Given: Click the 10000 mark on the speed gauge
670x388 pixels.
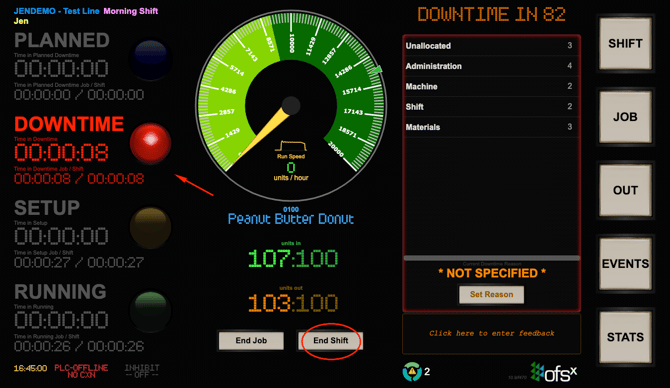Looking at the screenshot, I should coord(292,44).
